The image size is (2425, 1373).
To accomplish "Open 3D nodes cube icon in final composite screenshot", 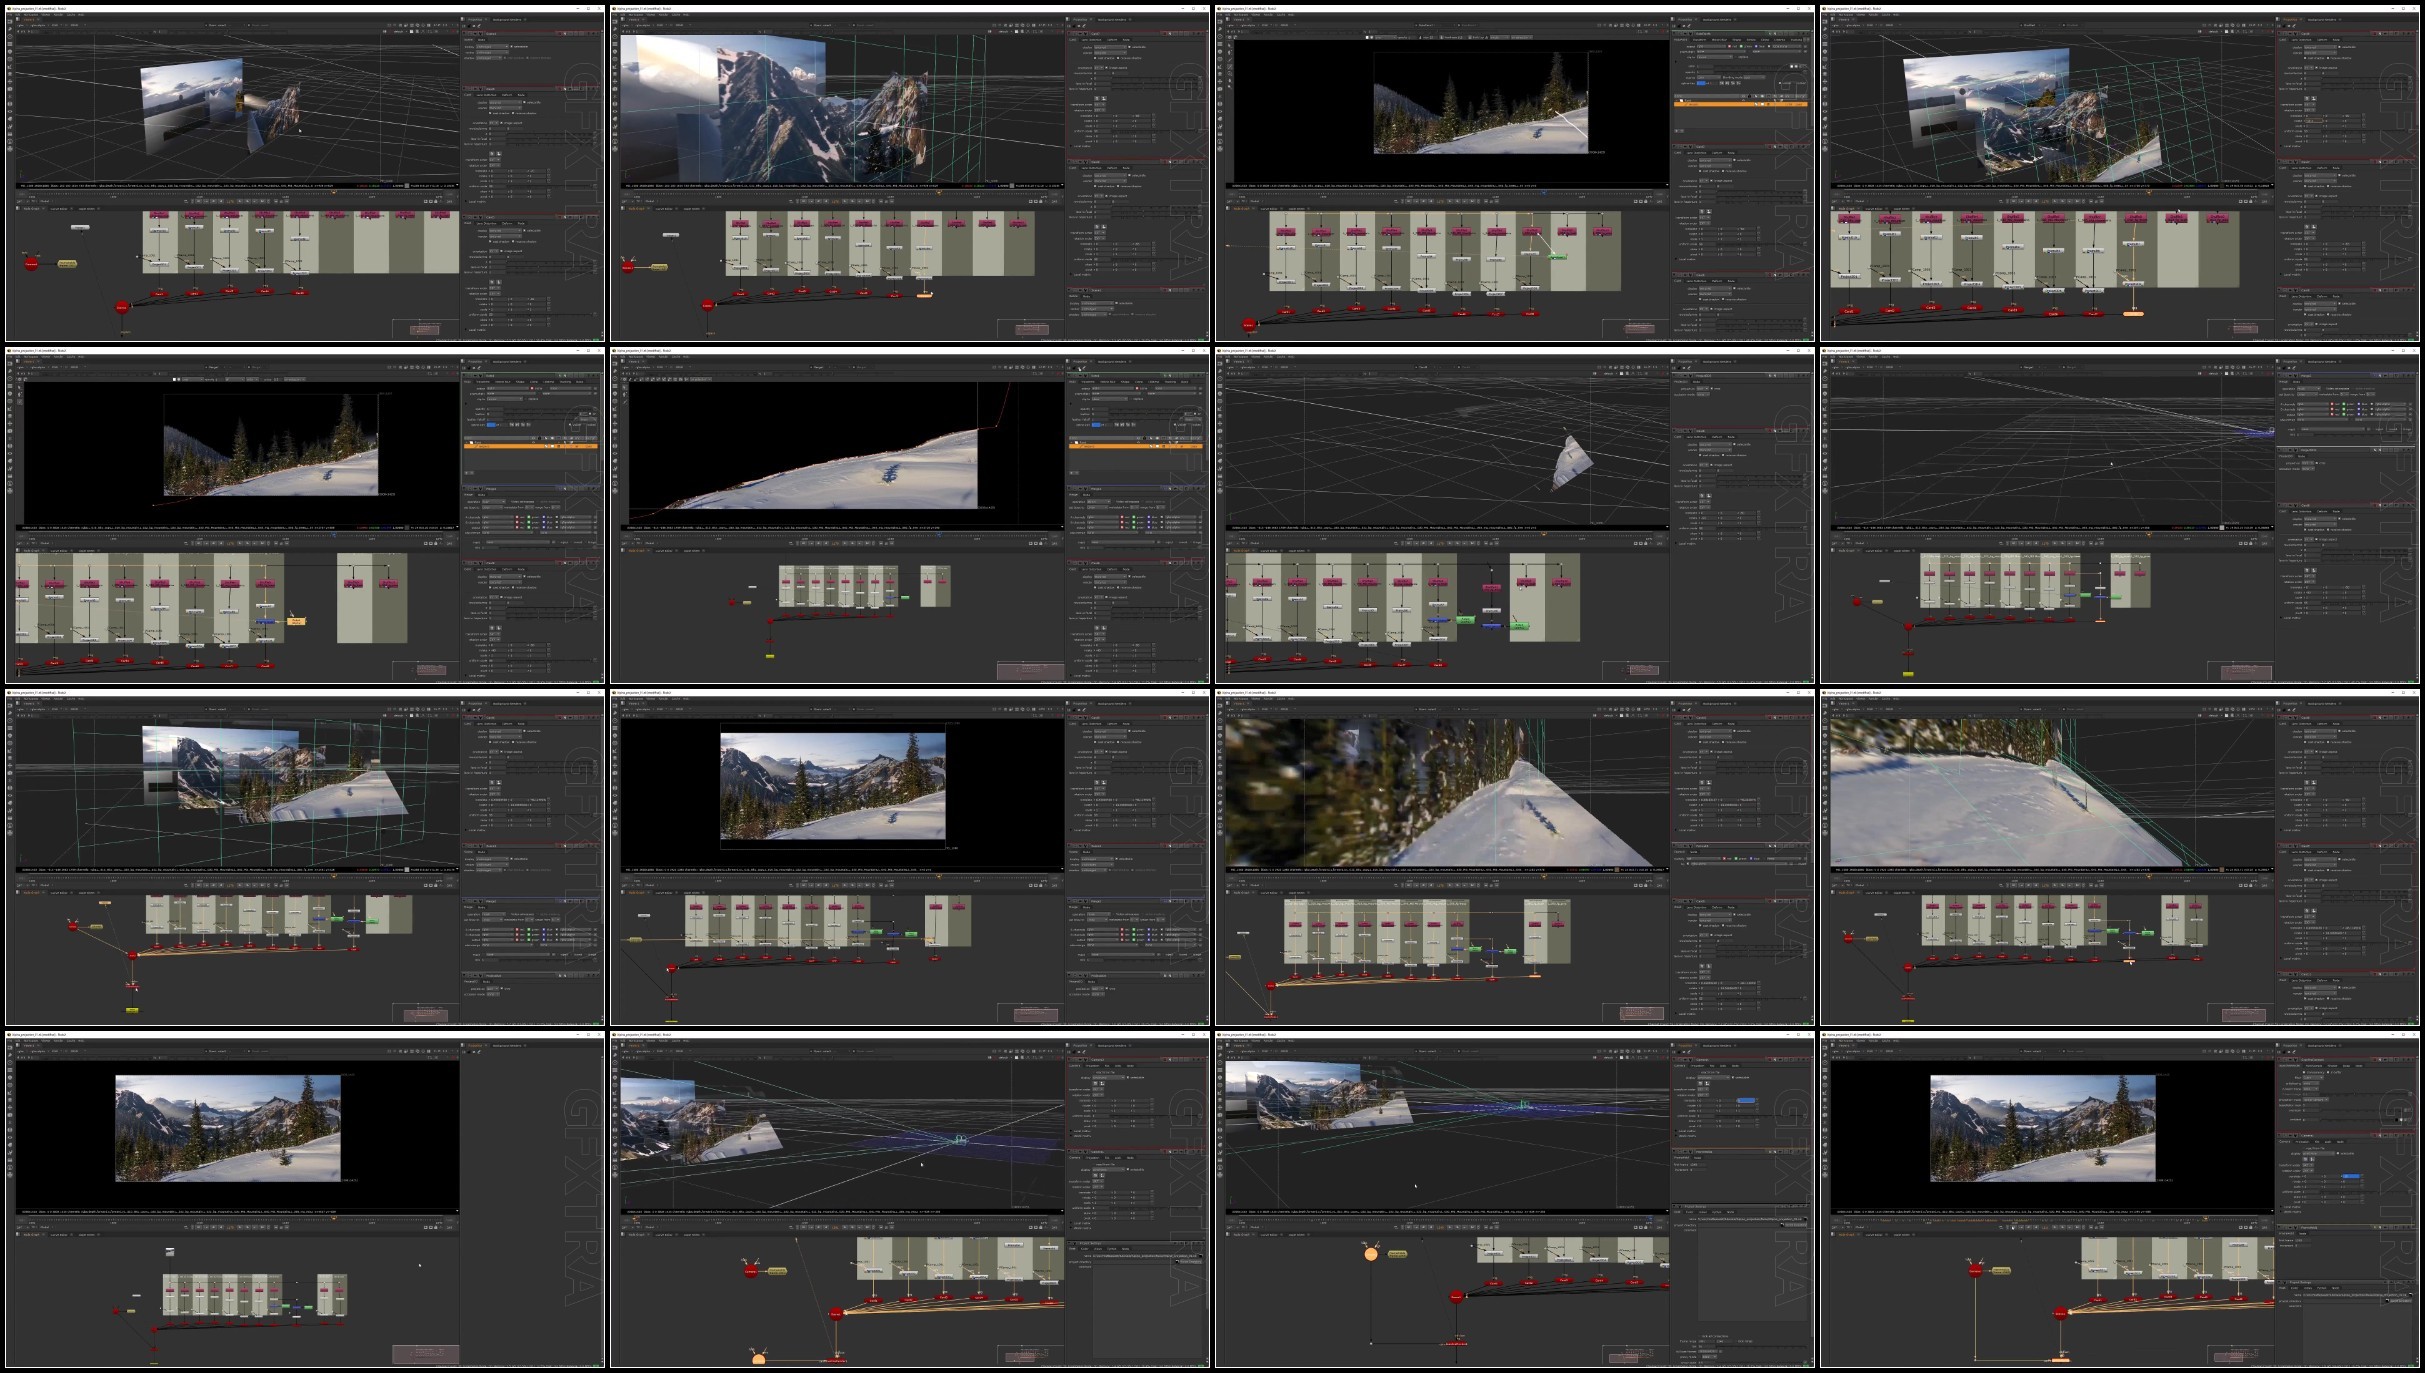I will pos(1825,1115).
